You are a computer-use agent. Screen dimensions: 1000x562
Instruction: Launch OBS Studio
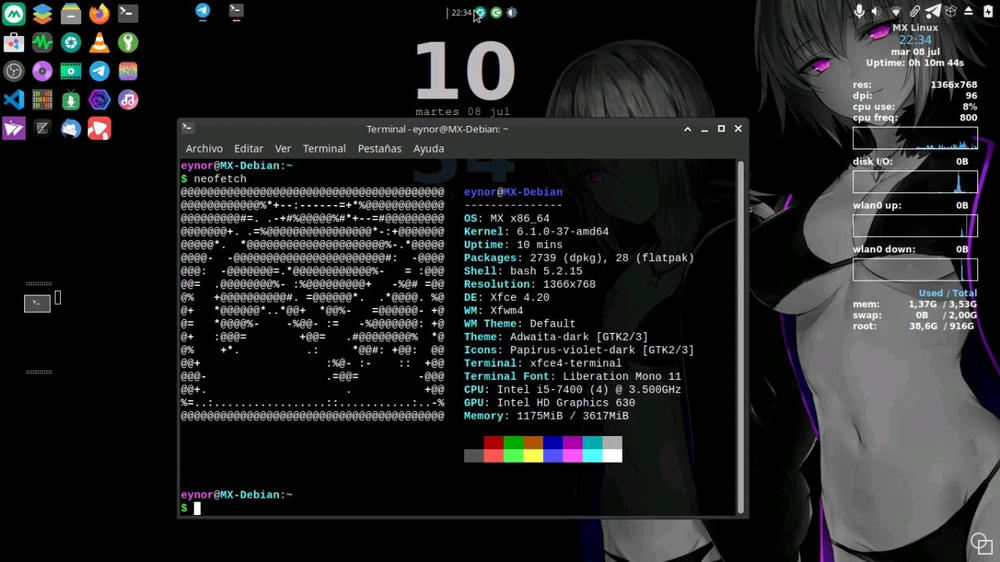(14, 71)
